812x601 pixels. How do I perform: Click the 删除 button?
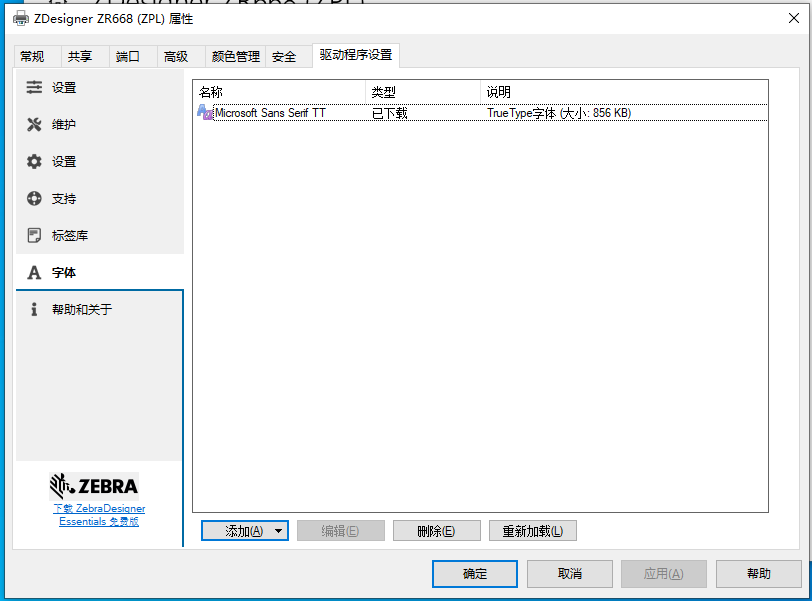pyautogui.click(x=436, y=531)
